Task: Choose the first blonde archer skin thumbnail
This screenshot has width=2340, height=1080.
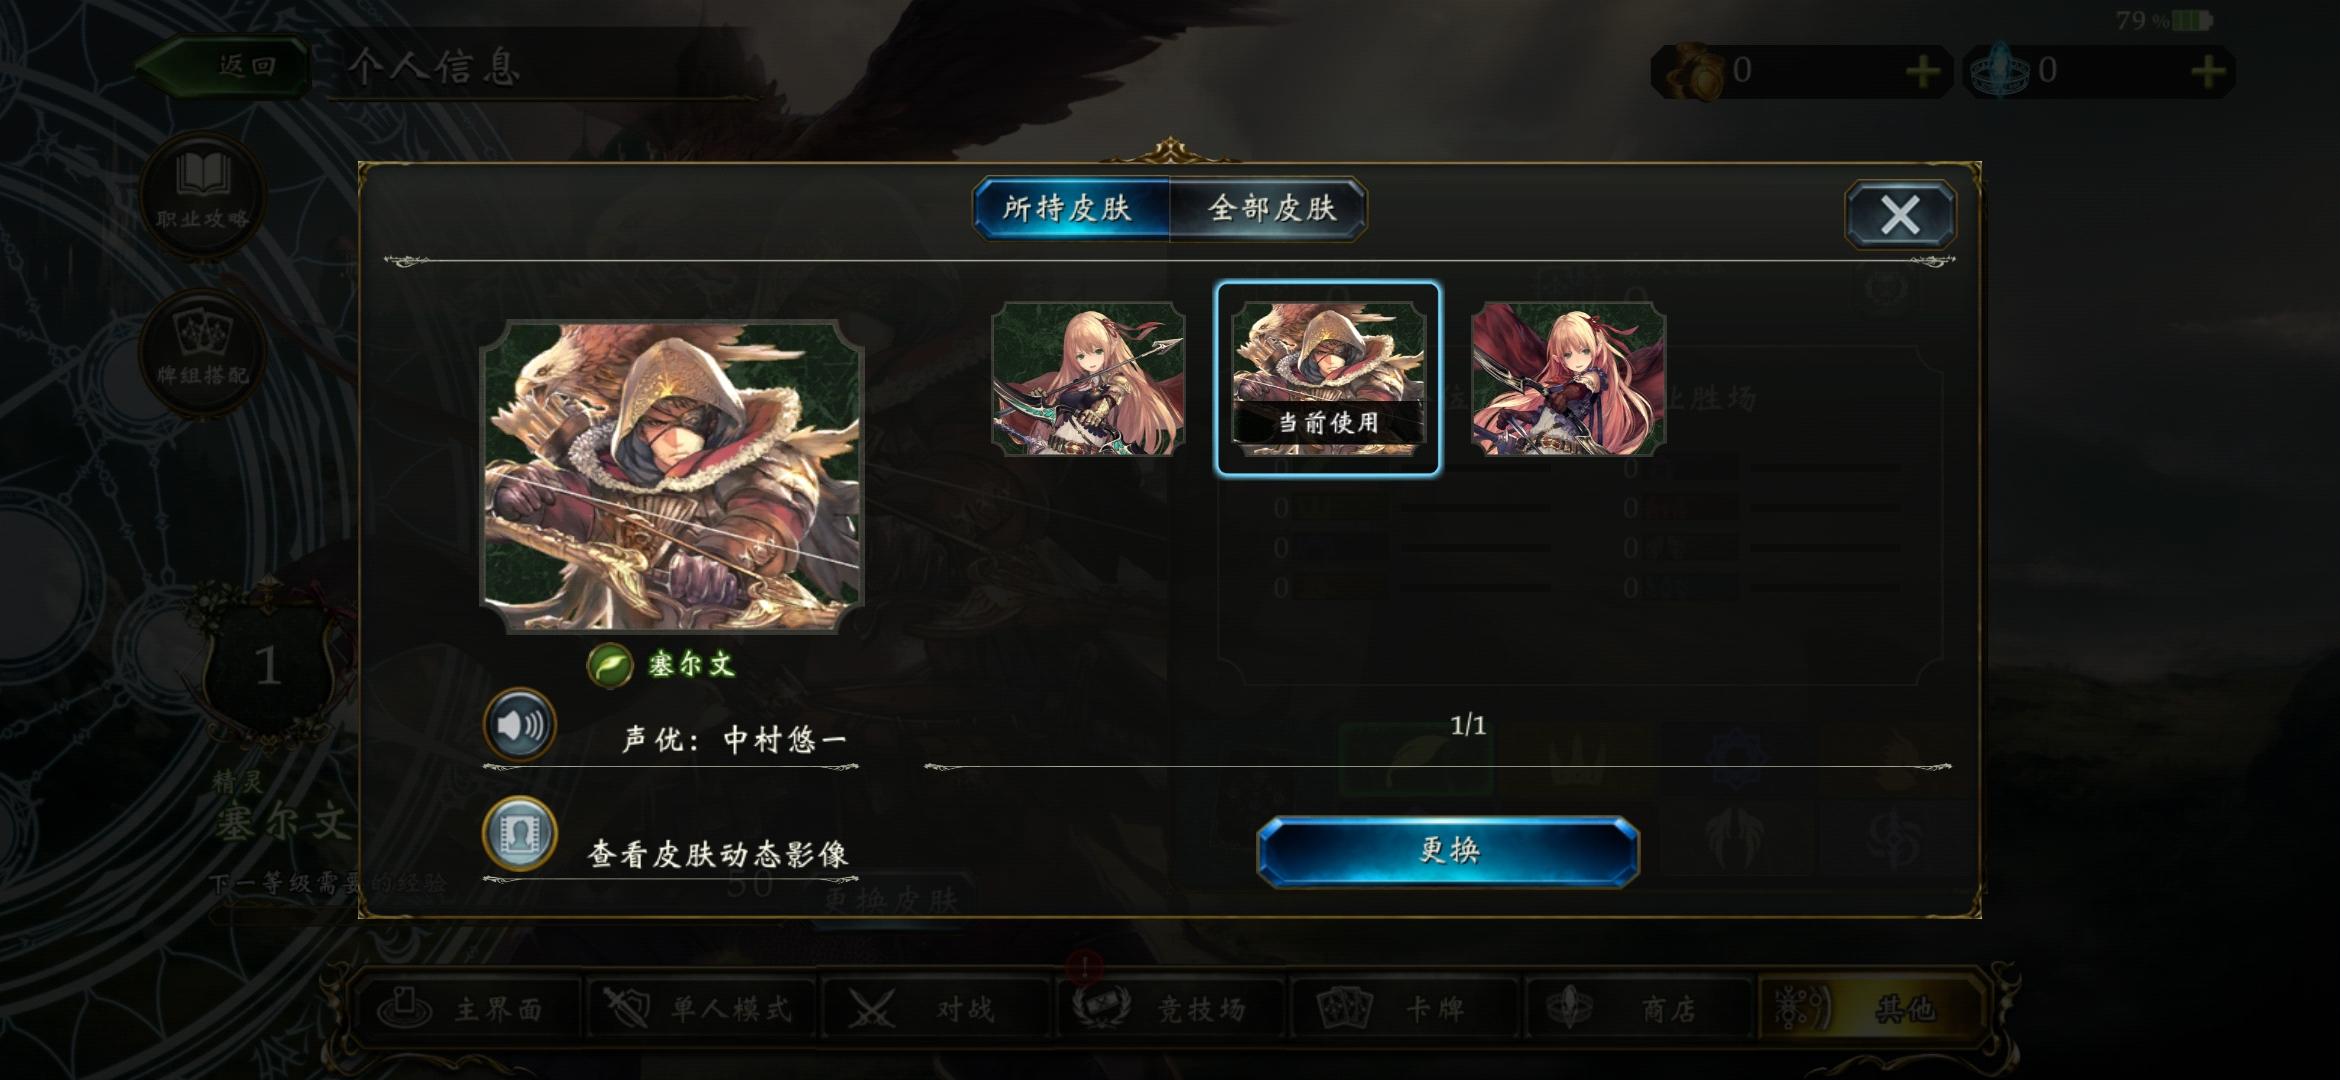Action: click(1088, 379)
